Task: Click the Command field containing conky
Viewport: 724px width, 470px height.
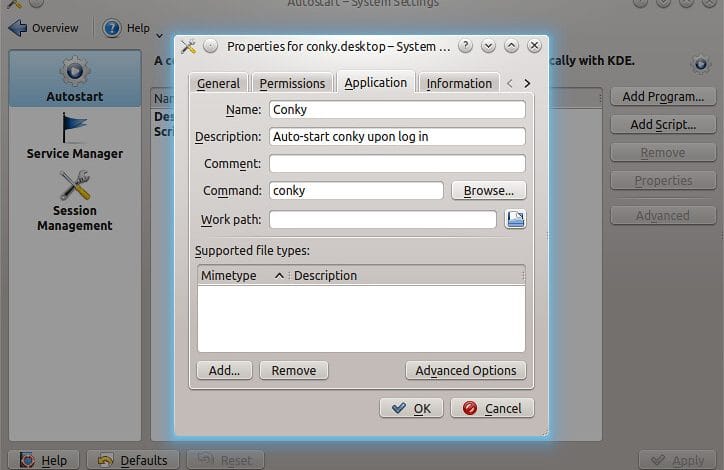Action: (356, 191)
